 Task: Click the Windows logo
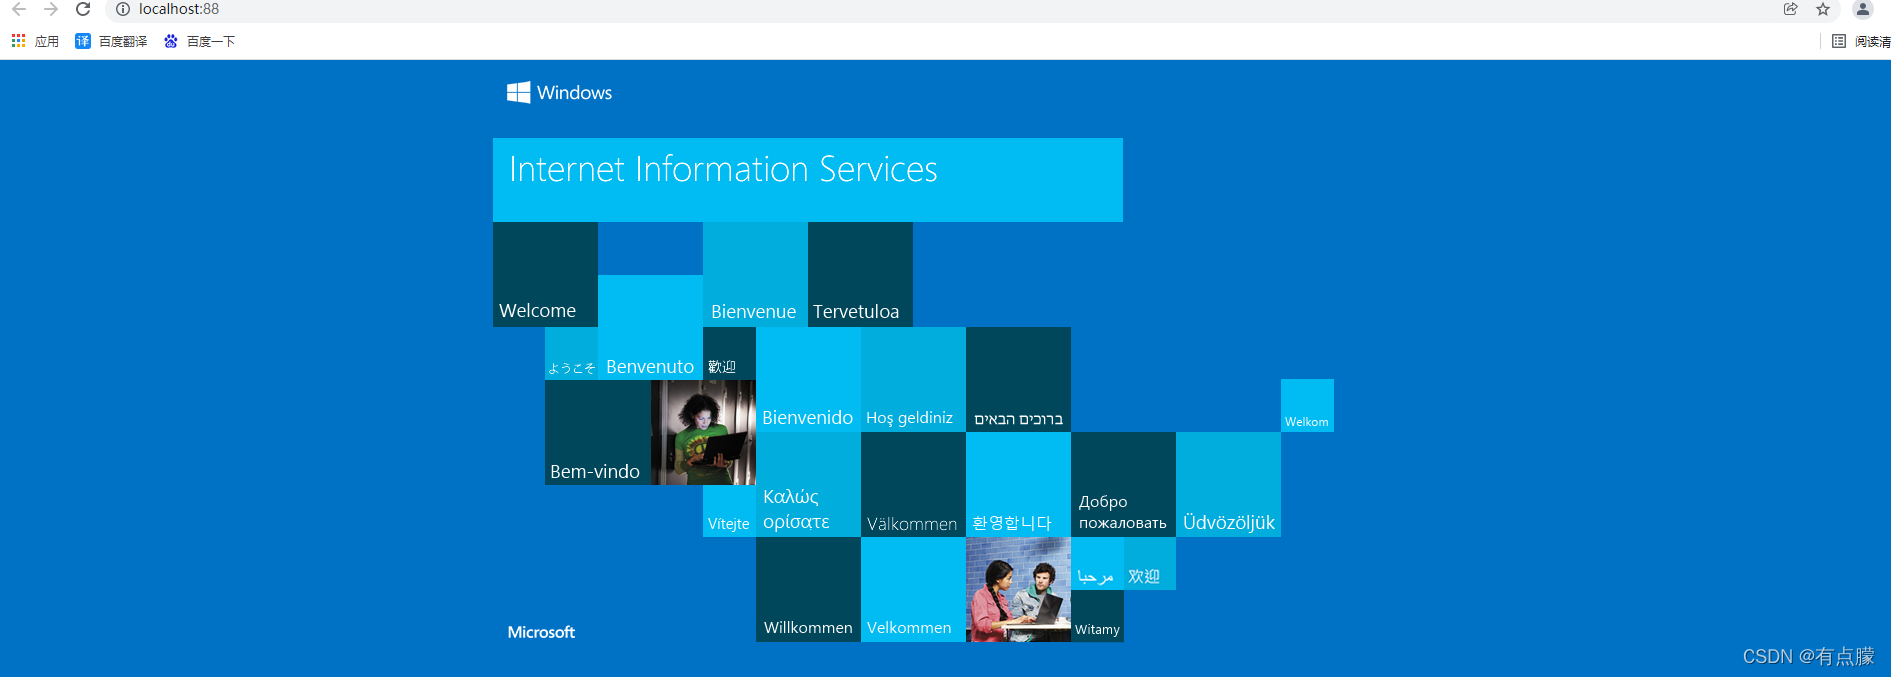point(559,92)
